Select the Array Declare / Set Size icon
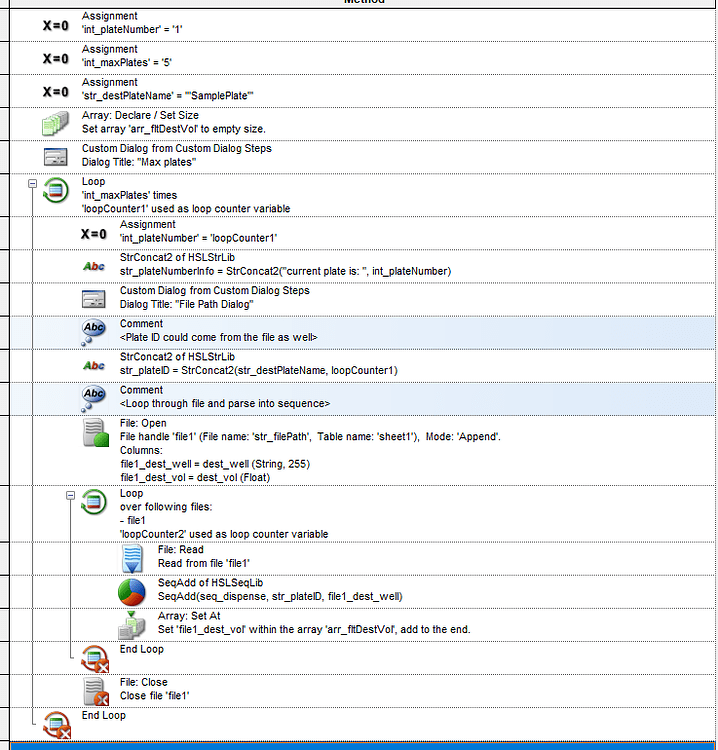 tap(55, 124)
